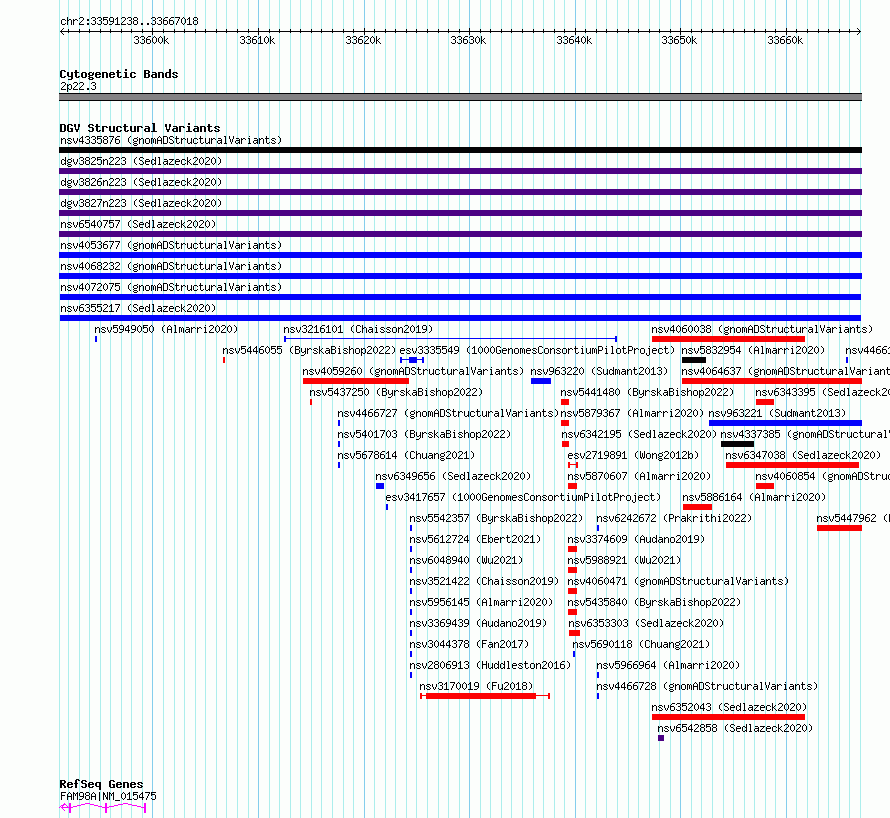The image size is (890, 818).
Task: Select red bar under nsv5886164 Almarri2020
Action: tap(697, 507)
